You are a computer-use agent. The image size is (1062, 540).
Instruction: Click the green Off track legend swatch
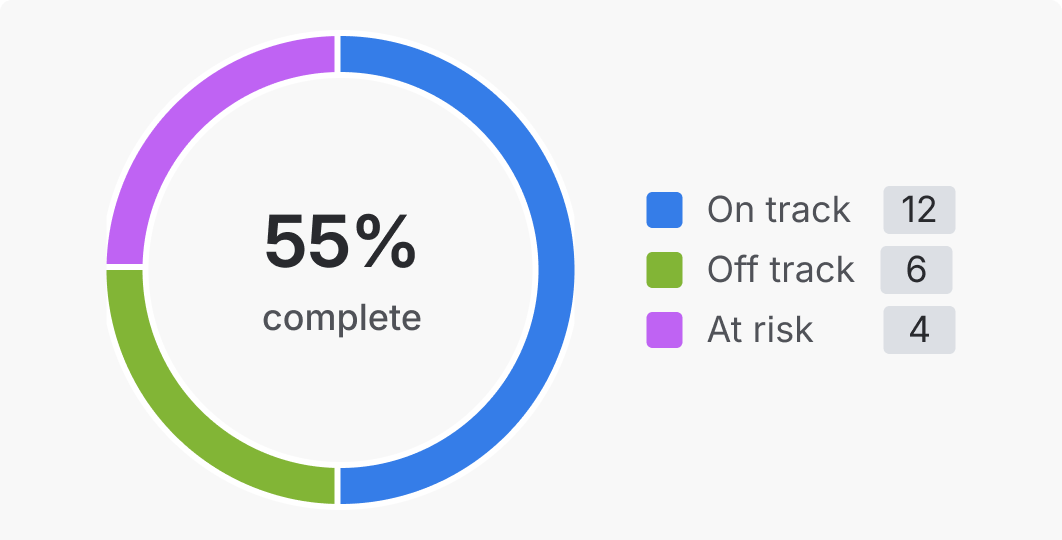[x=665, y=270]
